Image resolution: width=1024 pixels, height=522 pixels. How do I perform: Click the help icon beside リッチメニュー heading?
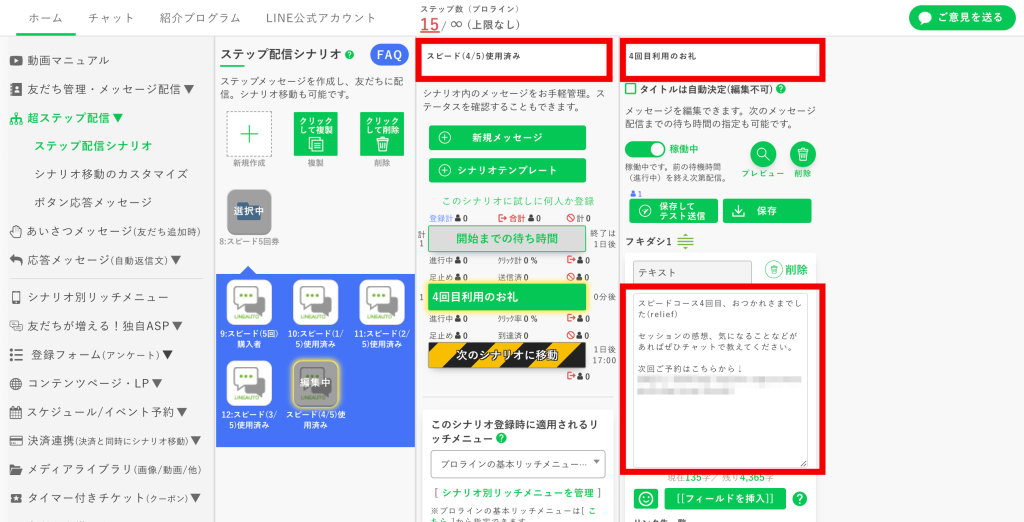coord(501,438)
